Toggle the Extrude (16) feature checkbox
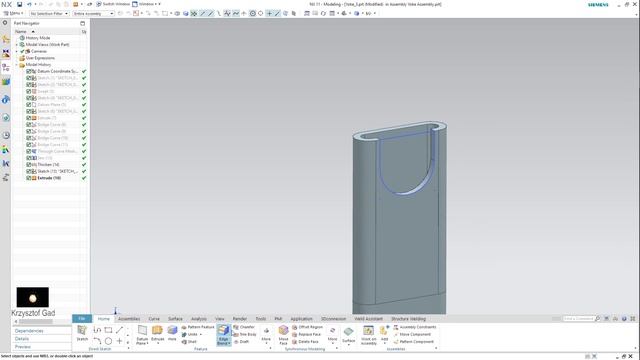 pos(29,178)
